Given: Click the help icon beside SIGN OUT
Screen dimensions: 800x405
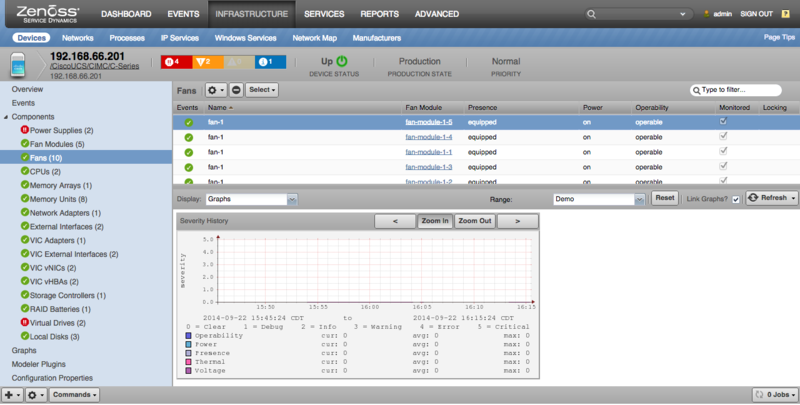Looking at the screenshot, I should coord(786,14).
